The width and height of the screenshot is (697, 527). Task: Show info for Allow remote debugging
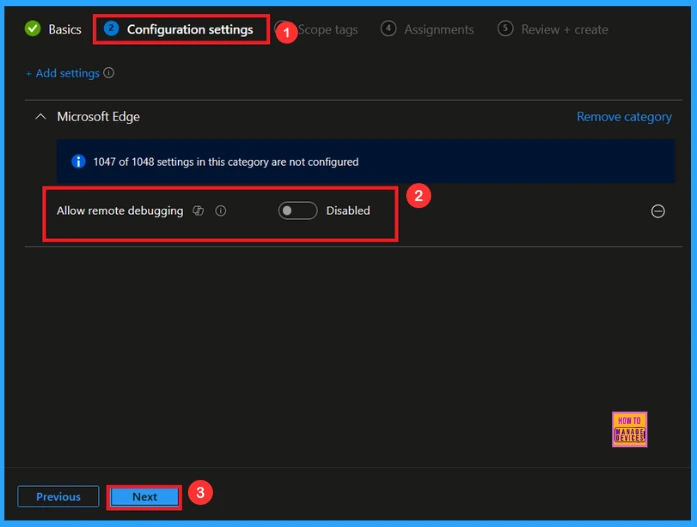point(220,211)
